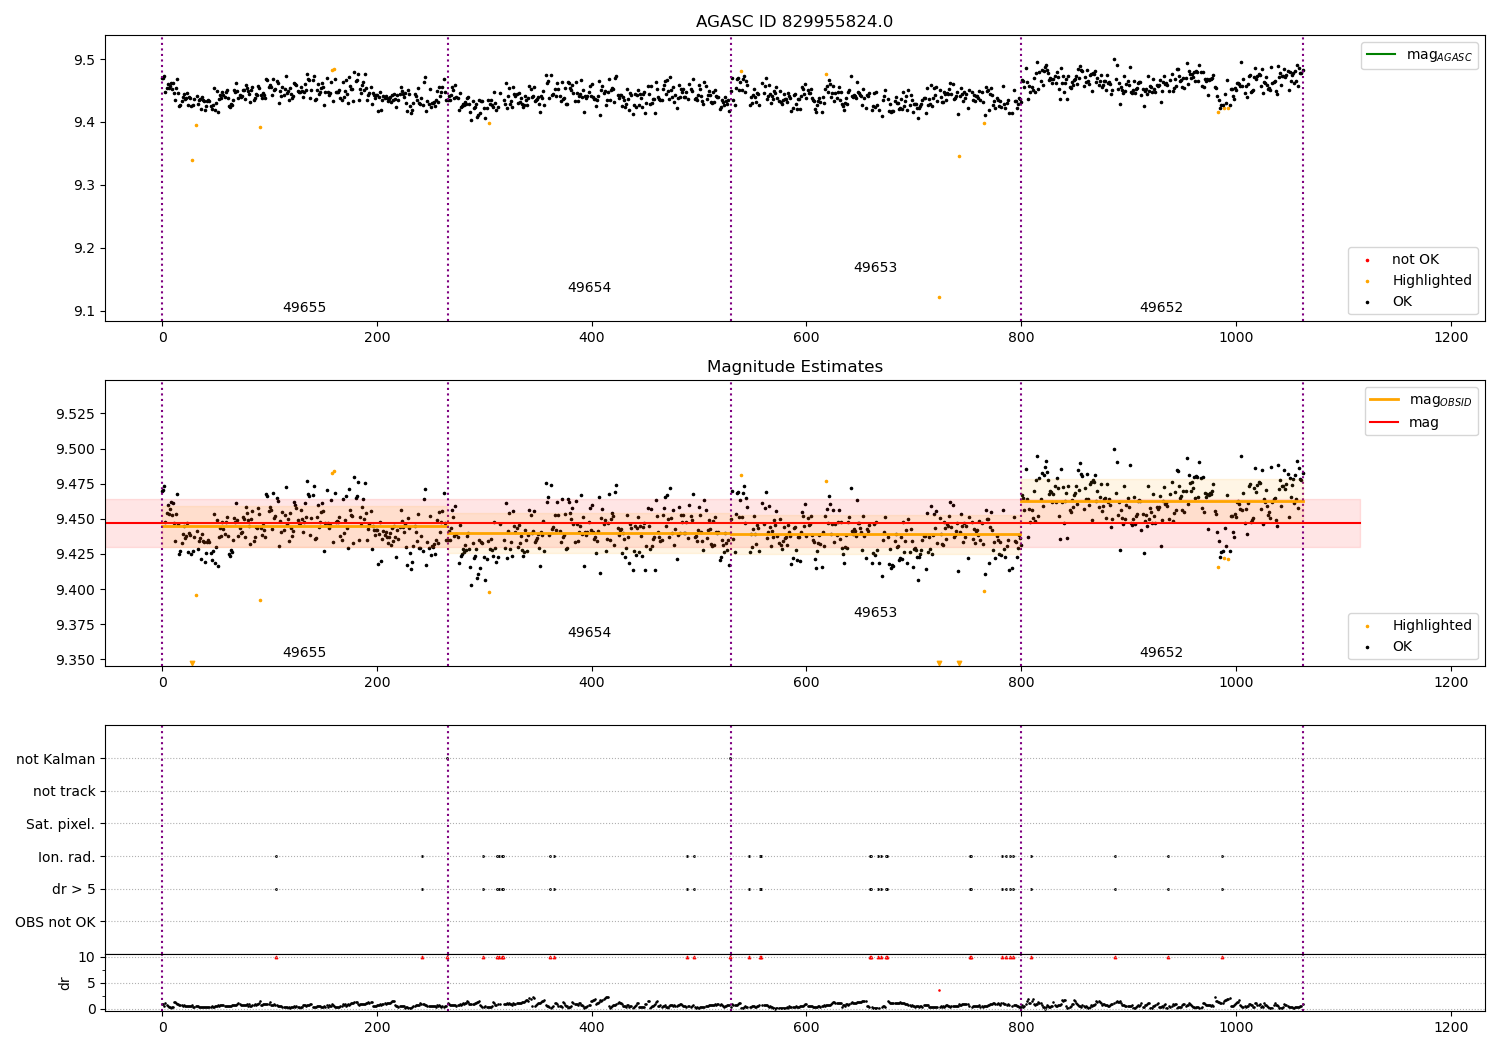The image size is (1500, 1050).
Task: Click the 600 x-axis tick of the middle plot
Action: [x=806, y=683]
